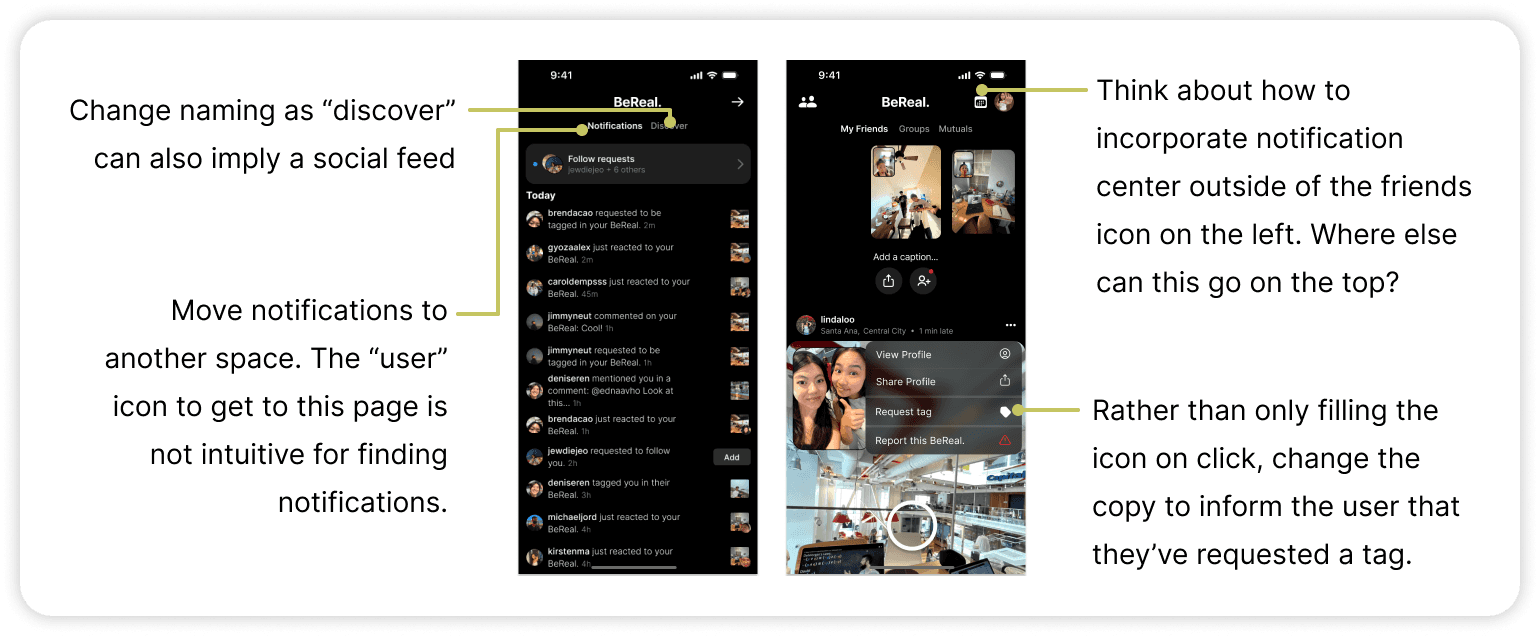Open caroldempsss just reacted notification text

pyautogui.click(x=619, y=287)
